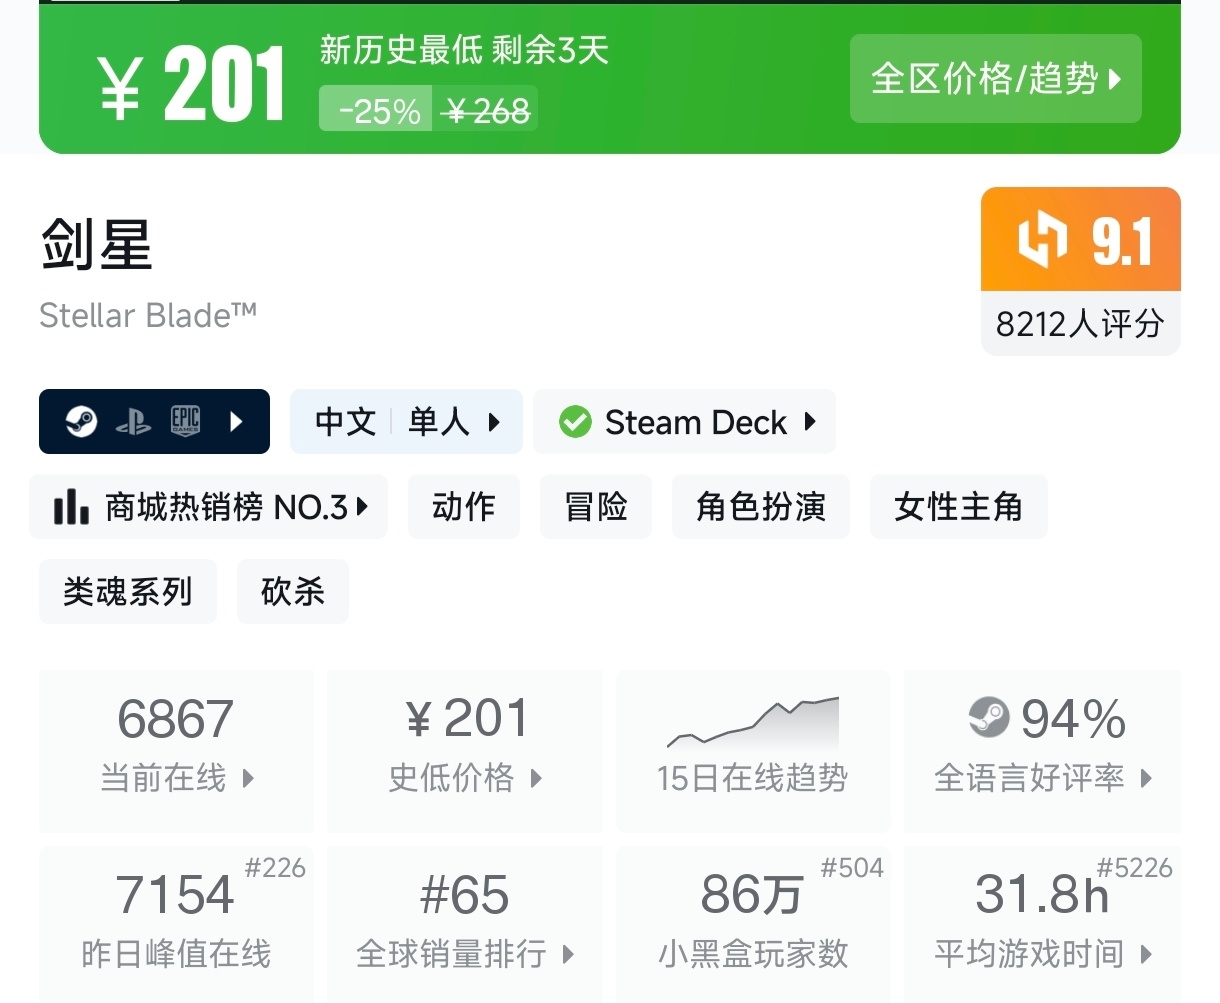Open the 全区价格/趋势 price trends
Viewport: 1220px width, 1003px height.
point(995,79)
